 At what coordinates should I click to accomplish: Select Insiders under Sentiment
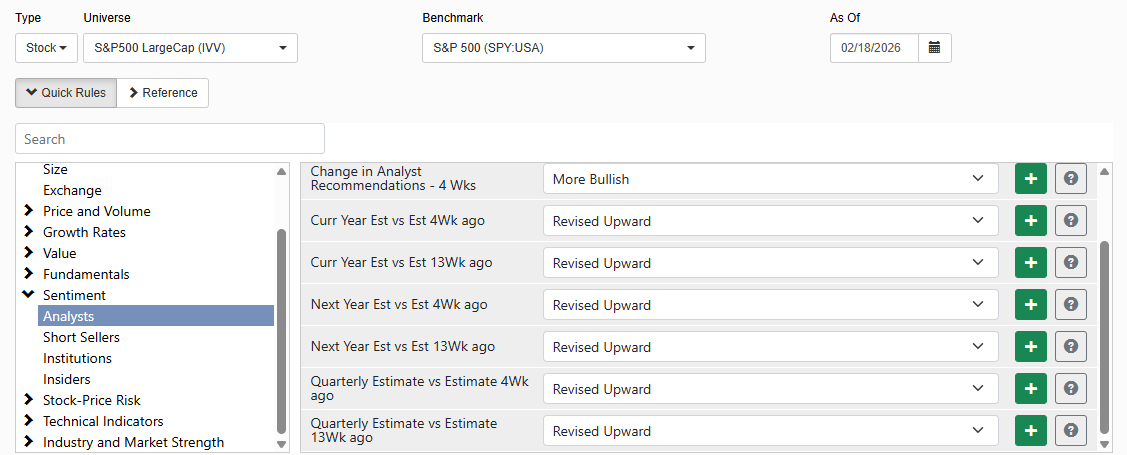point(67,379)
